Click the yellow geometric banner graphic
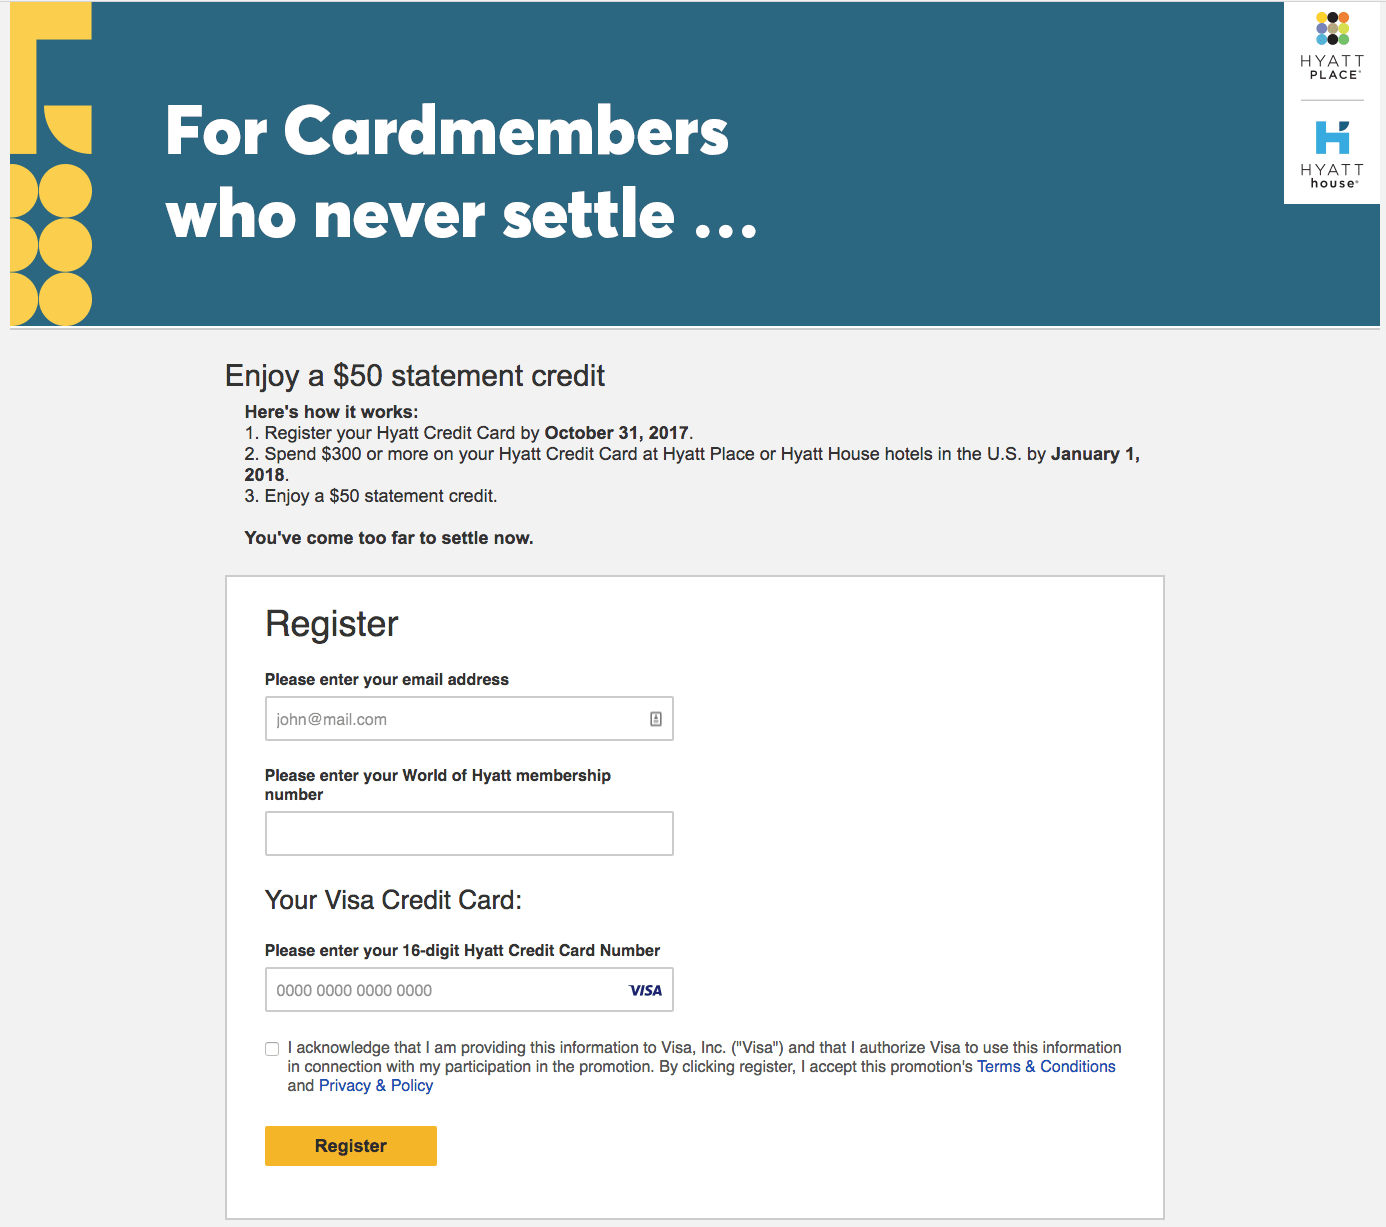Image resolution: width=1386 pixels, height=1227 pixels. pyautogui.click(x=51, y=164)
